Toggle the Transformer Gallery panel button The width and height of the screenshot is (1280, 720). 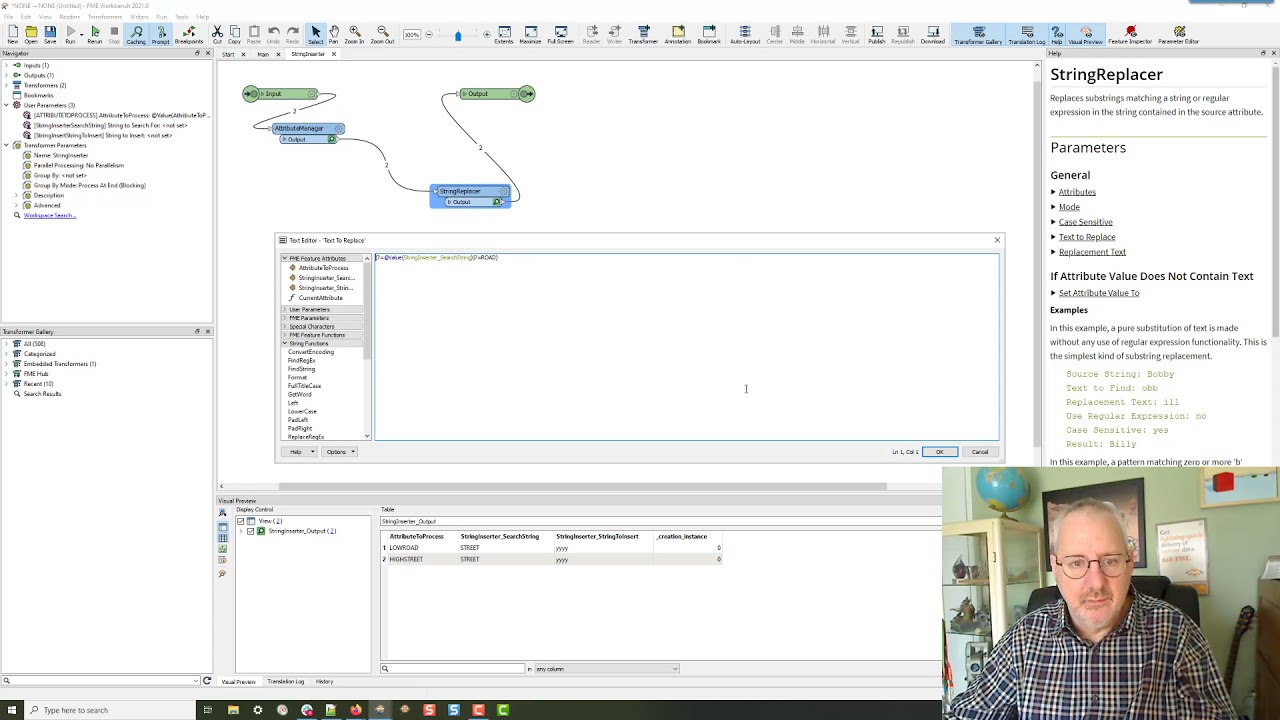point(978,35)
